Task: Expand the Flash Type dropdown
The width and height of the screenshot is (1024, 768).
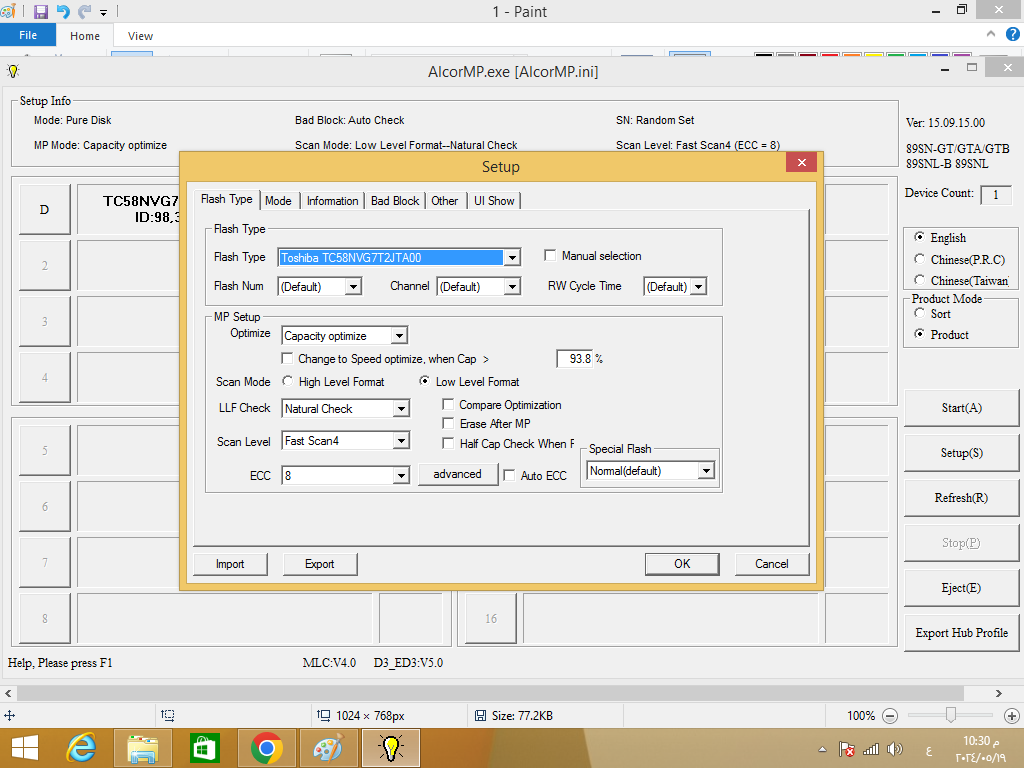Action: click(x=512, y=258)
